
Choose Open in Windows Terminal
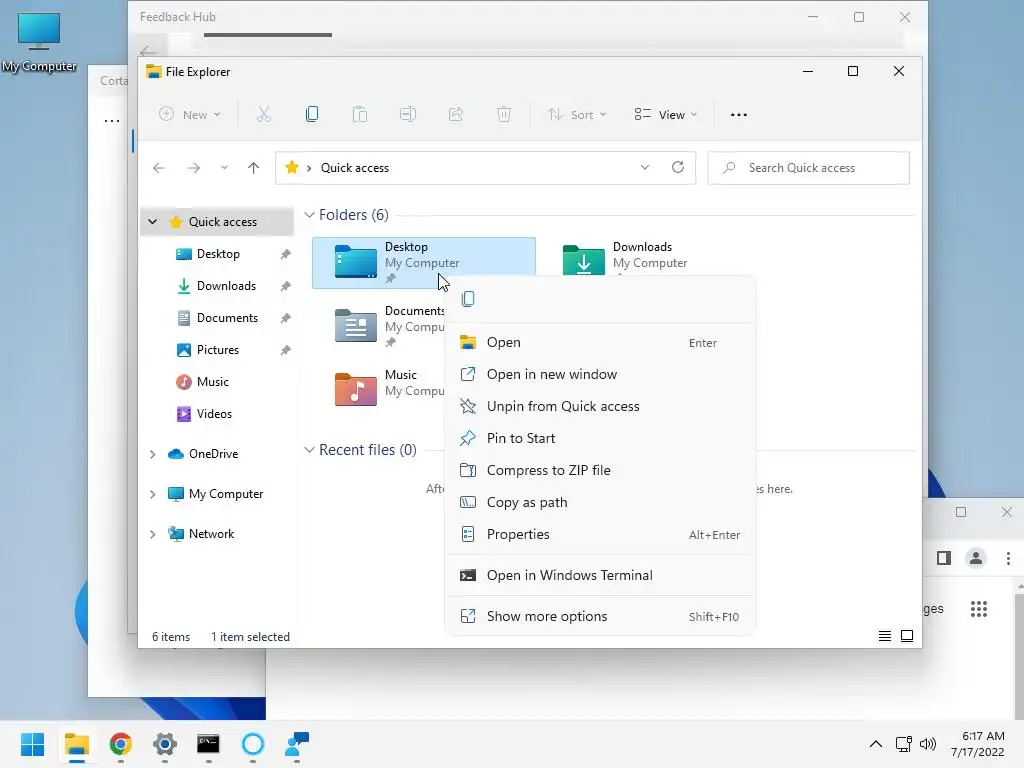600,575
